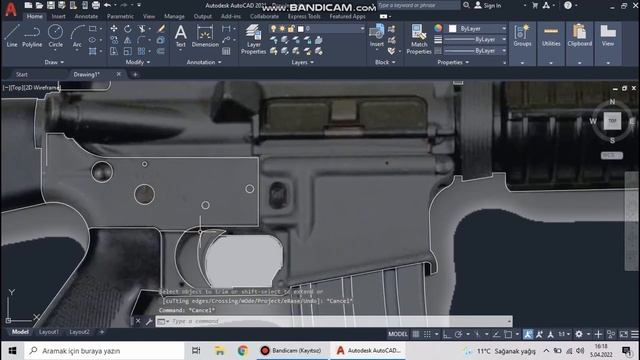The height and width of the screenshot is (360, 640).
Task: Expand the Modify panel
Action: point(138,62)
